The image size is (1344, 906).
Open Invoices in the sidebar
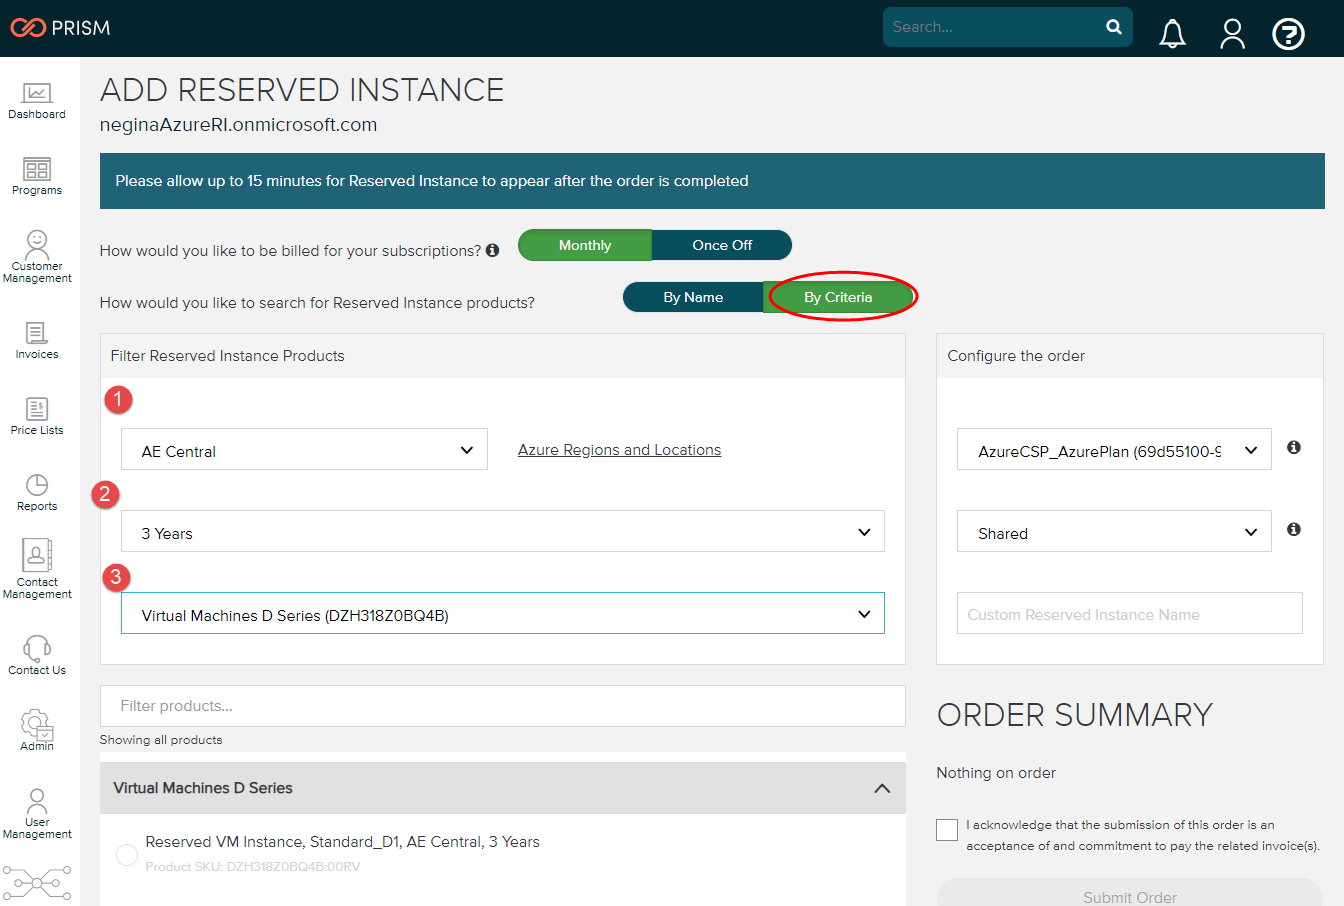coord(37,341)
